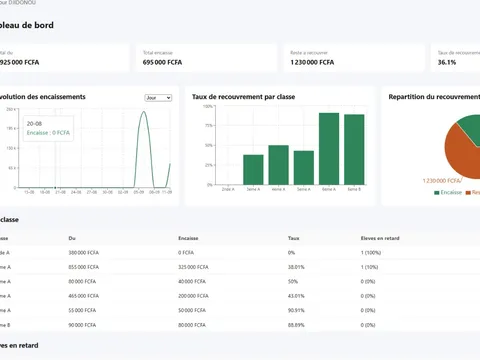Click the Taux de recouvrement par classe heading

tap(243, 97)
